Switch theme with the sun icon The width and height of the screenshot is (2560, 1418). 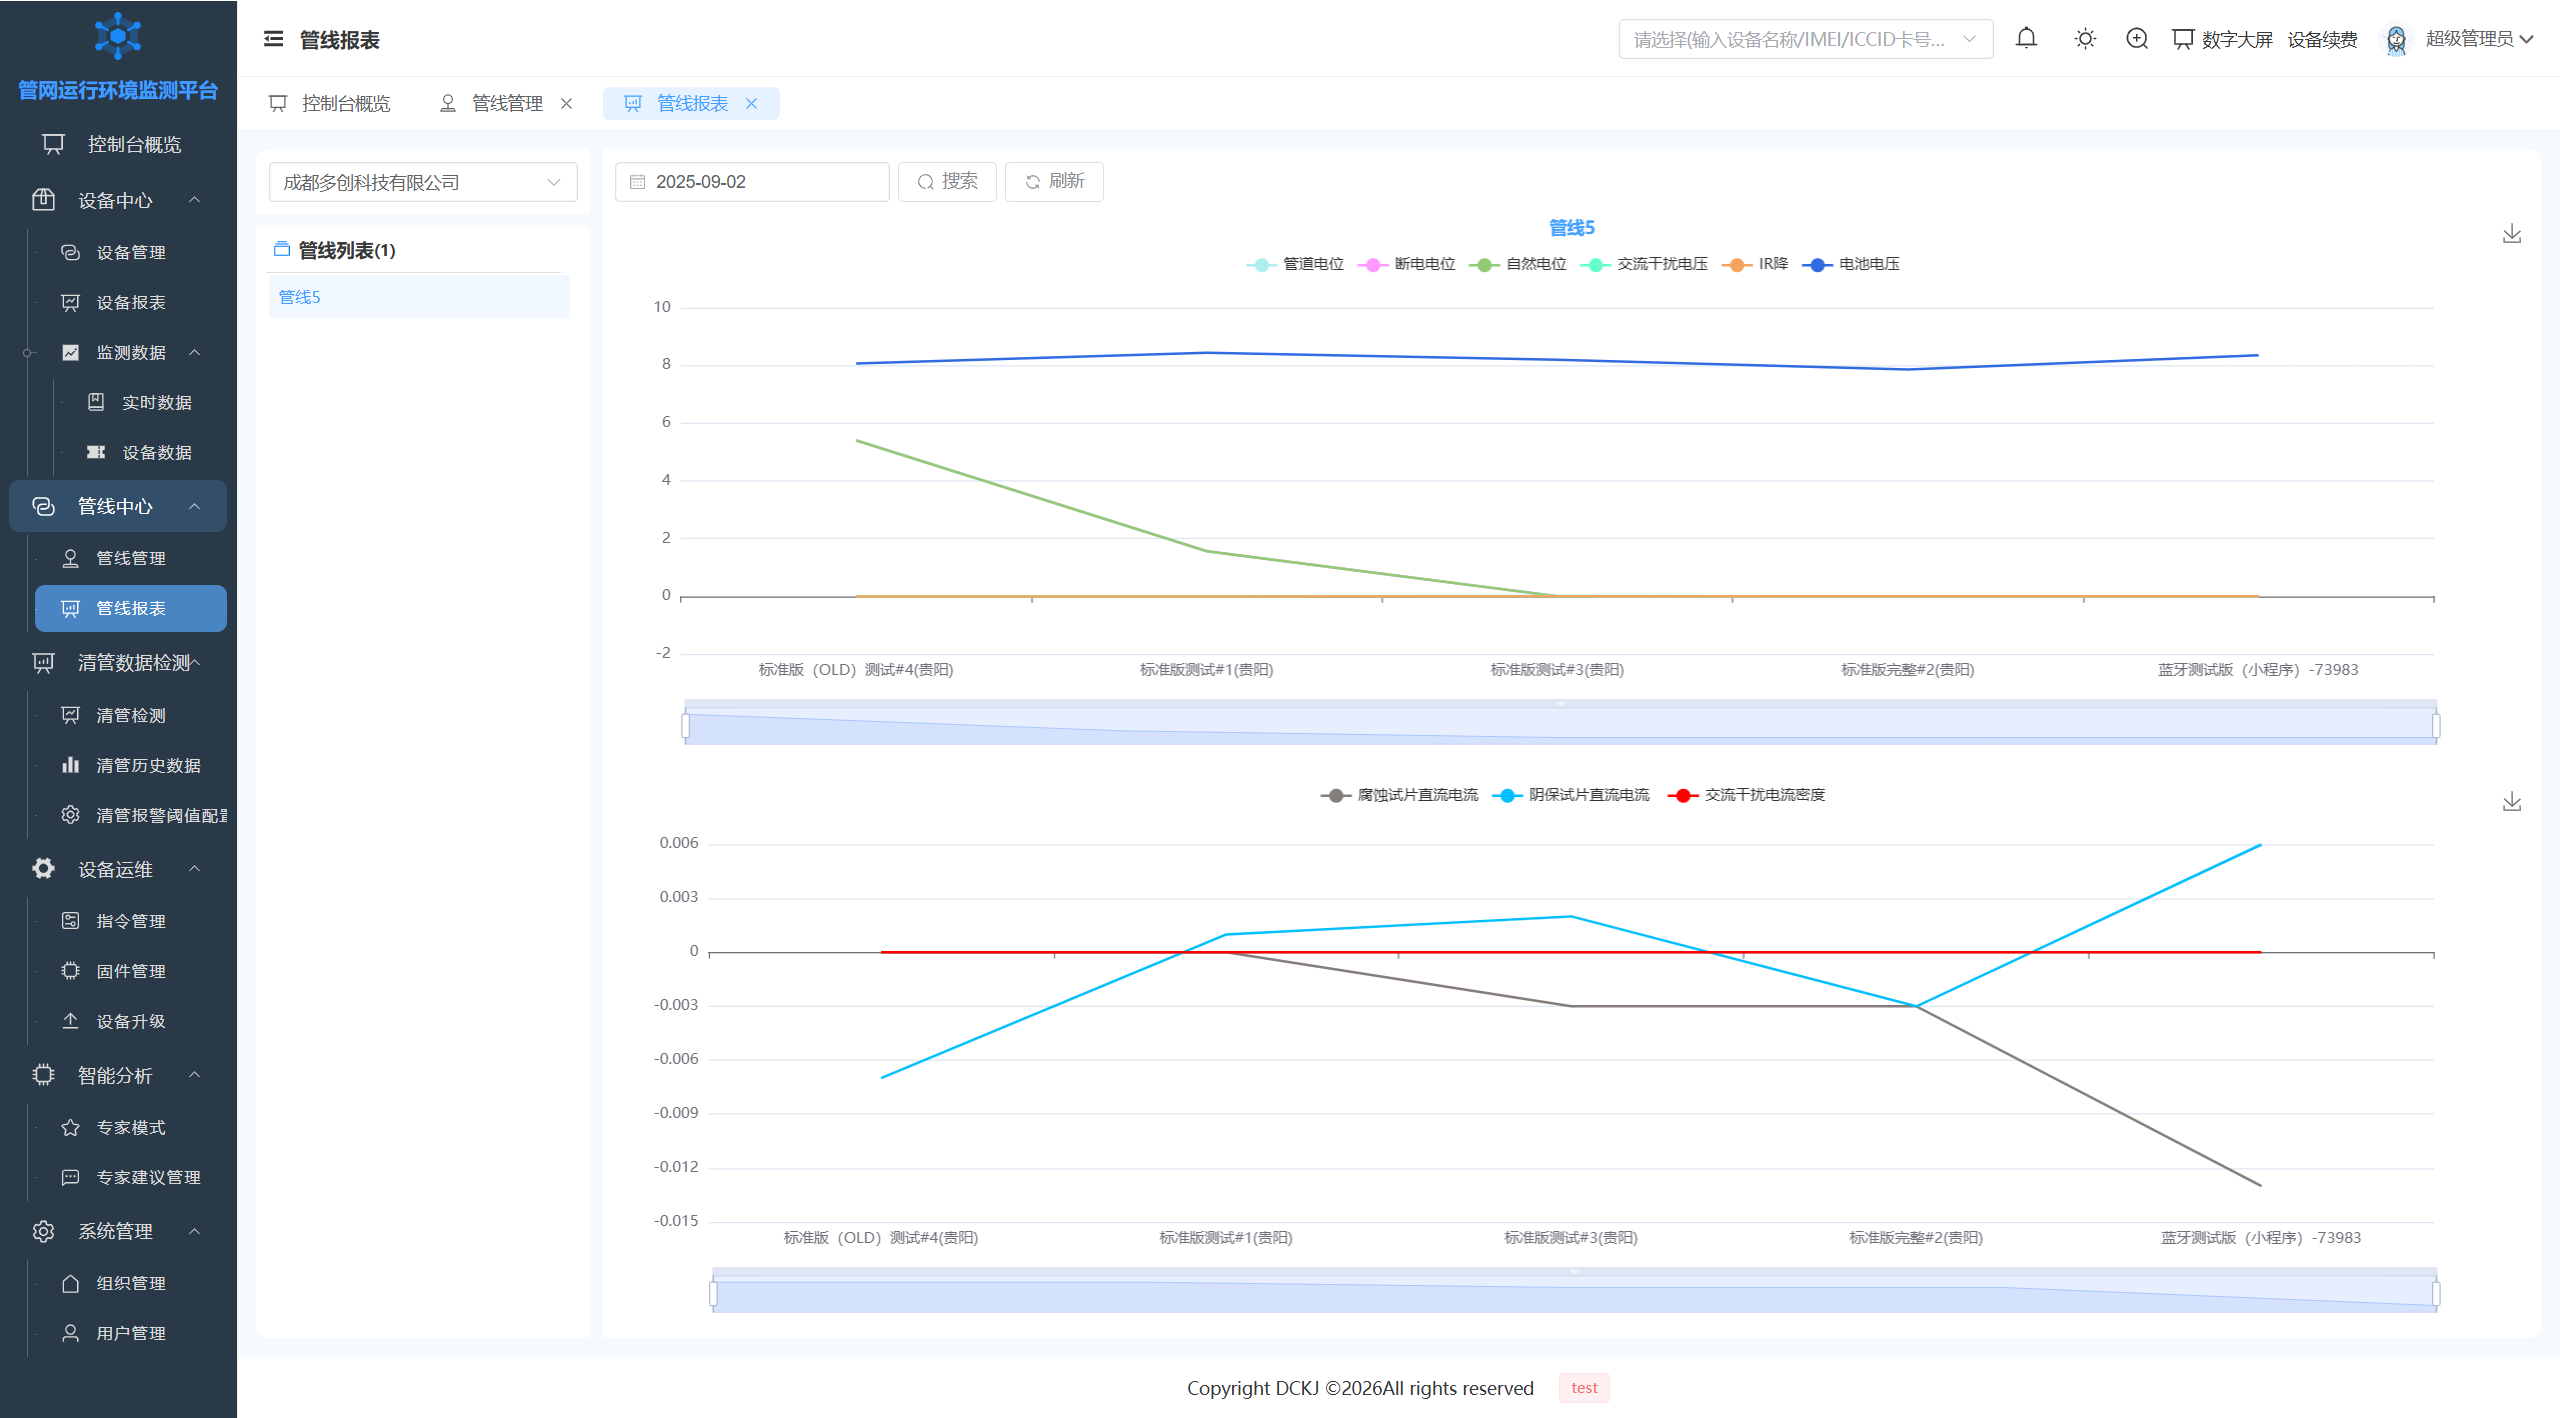tap(2085, 39)
